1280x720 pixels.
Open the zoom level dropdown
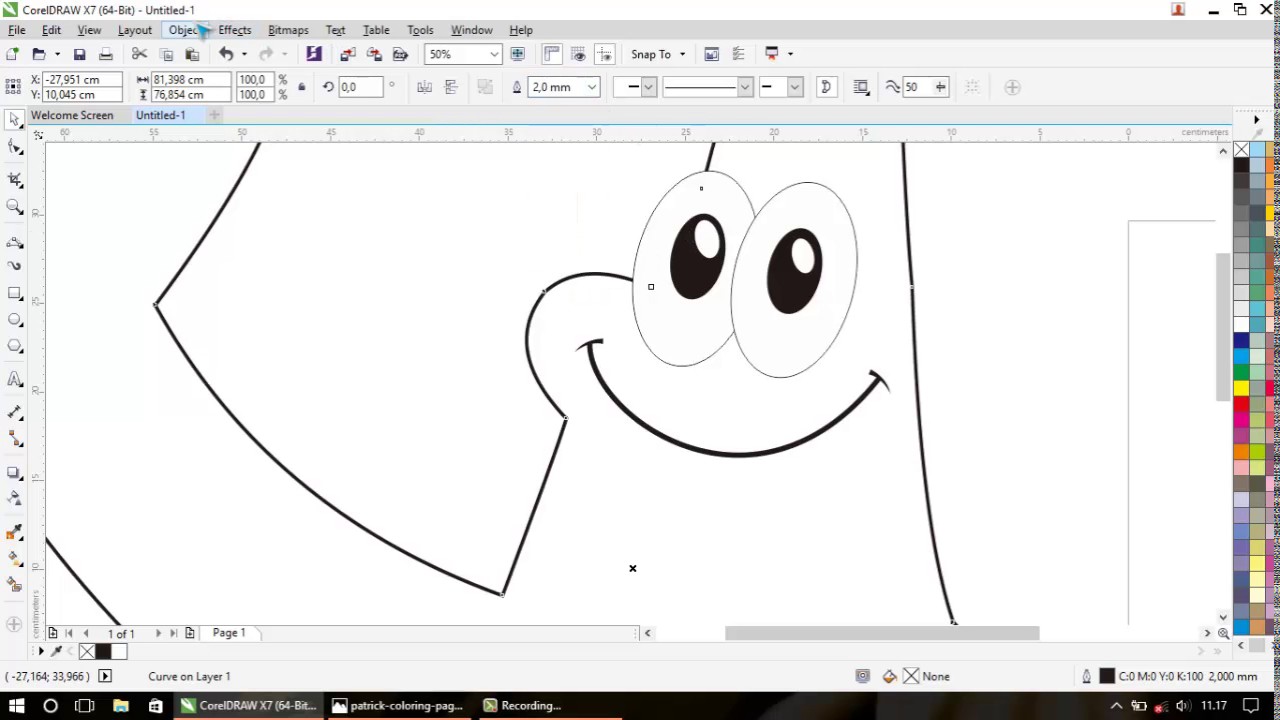click(x=493, y=54)
